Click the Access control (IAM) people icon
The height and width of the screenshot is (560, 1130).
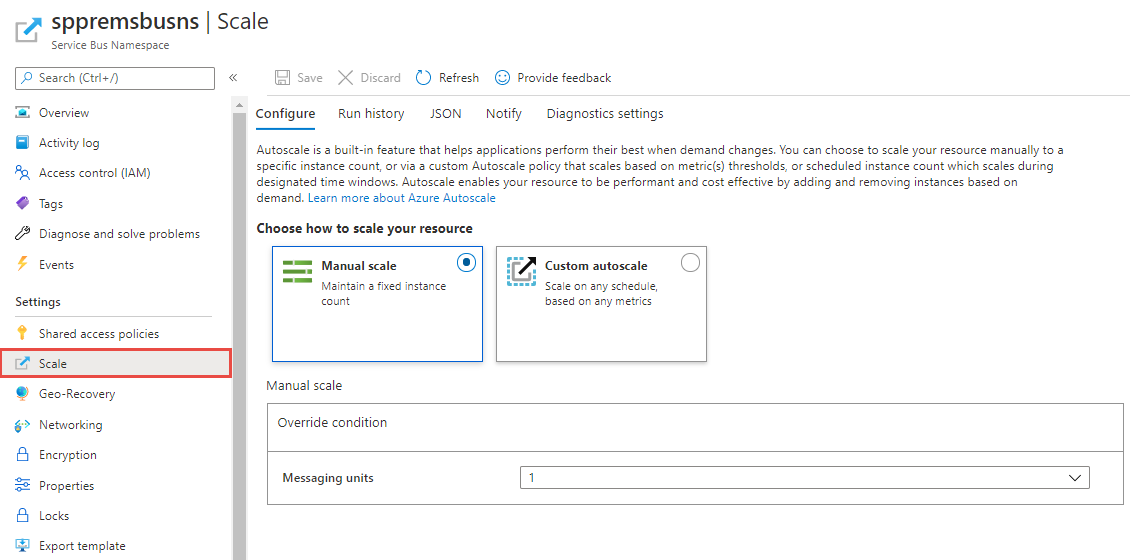(23, 173)
